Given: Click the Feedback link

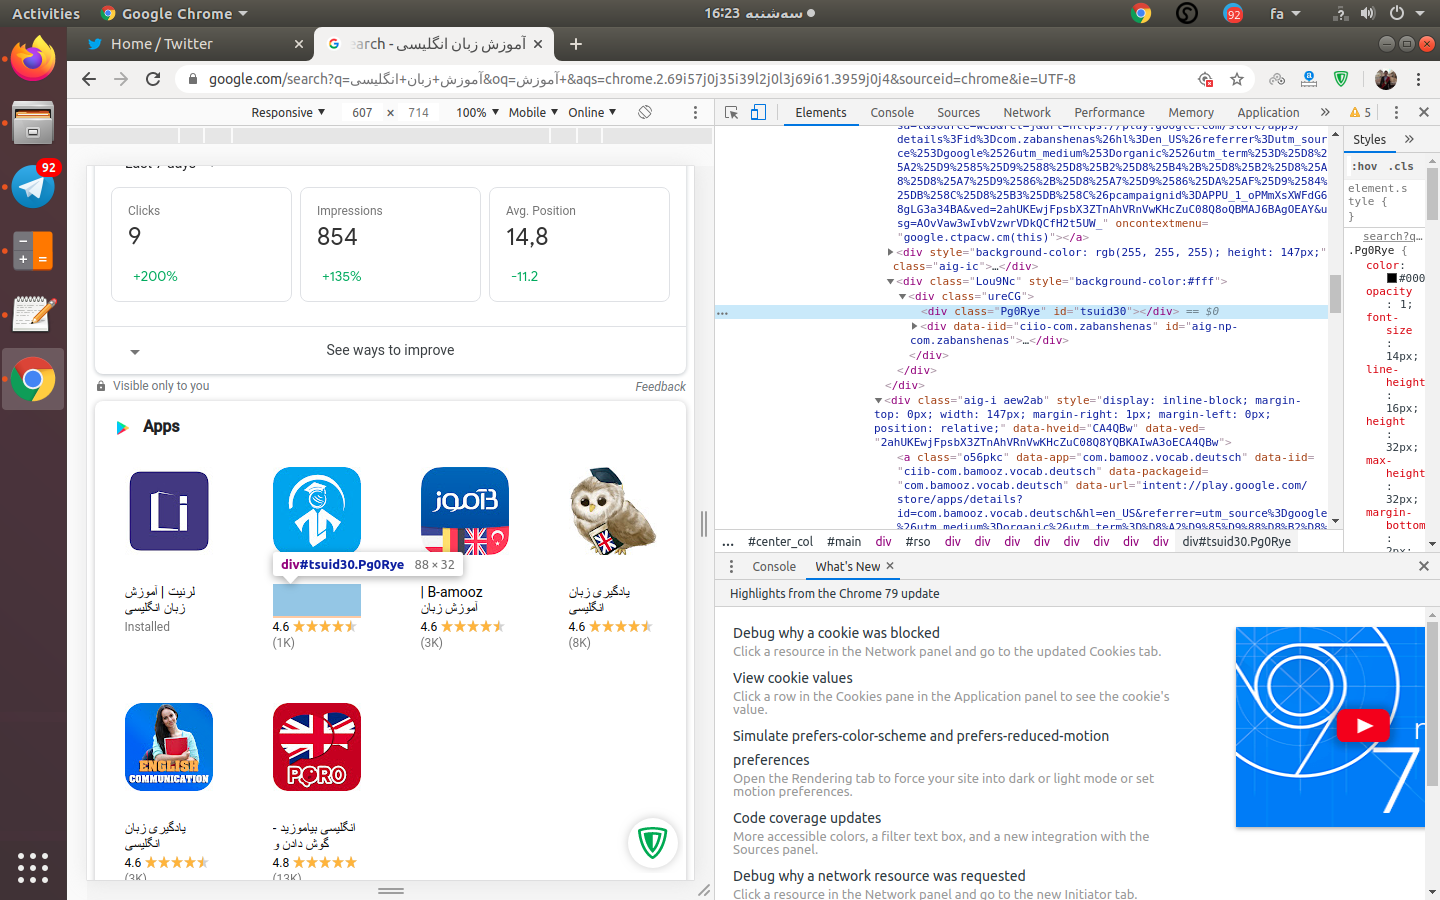Looking at the screenshot, I should 660,386.
